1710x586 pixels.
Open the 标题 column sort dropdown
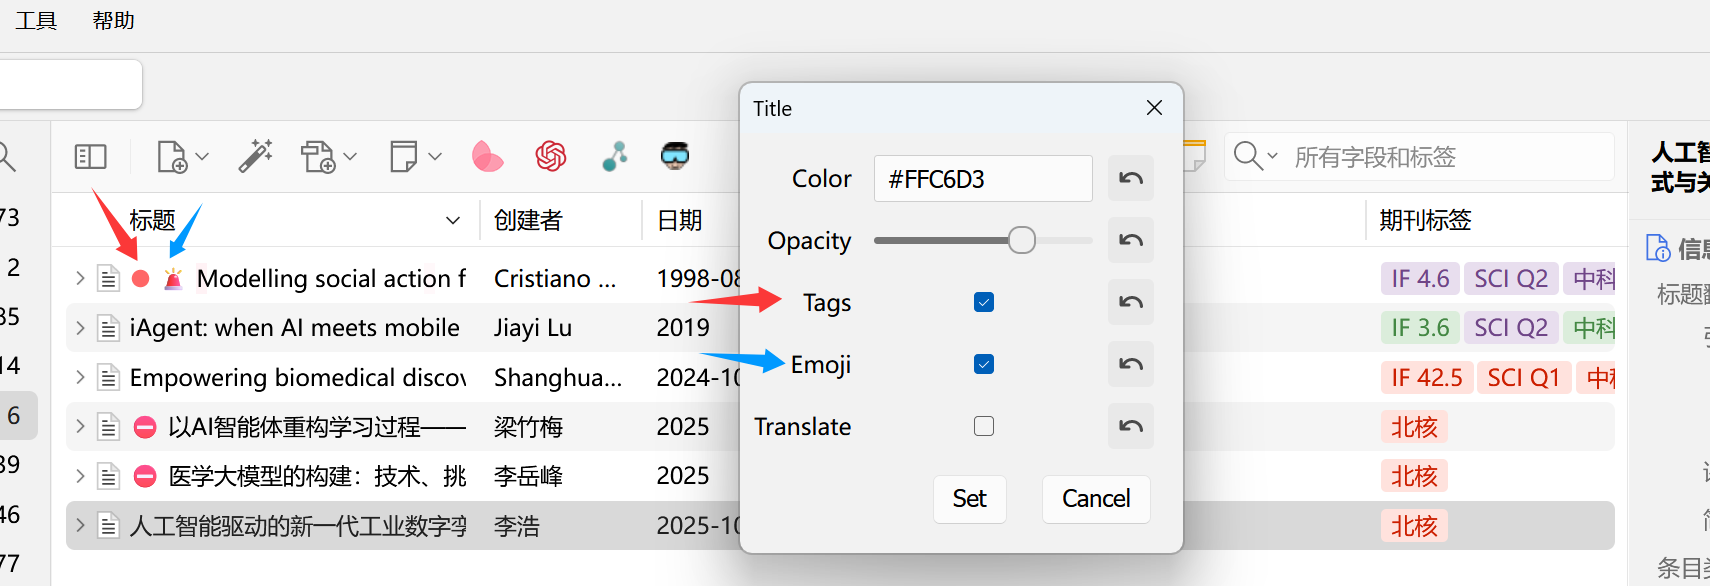coord(453,220)
